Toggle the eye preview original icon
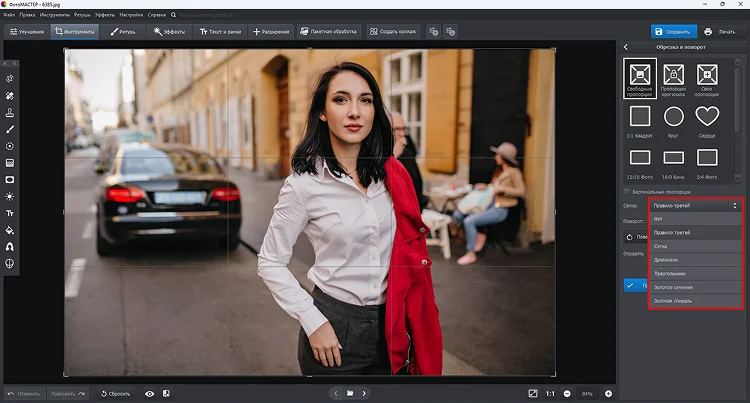750x403 pixels. pos(150,394)
